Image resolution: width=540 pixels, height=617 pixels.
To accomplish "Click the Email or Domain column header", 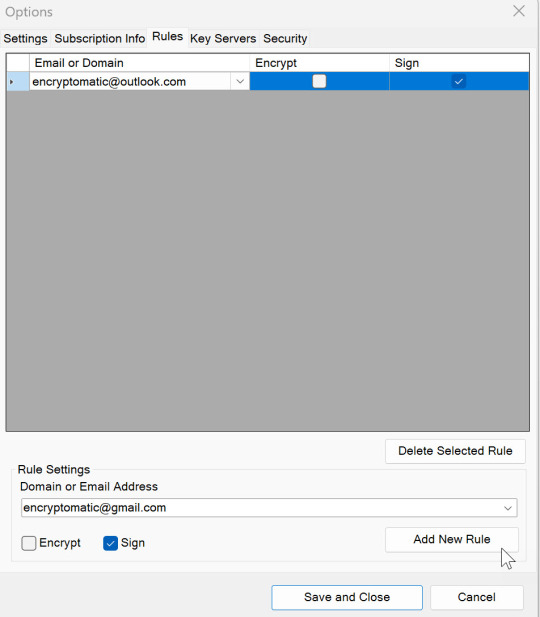I will coord(139,63).
